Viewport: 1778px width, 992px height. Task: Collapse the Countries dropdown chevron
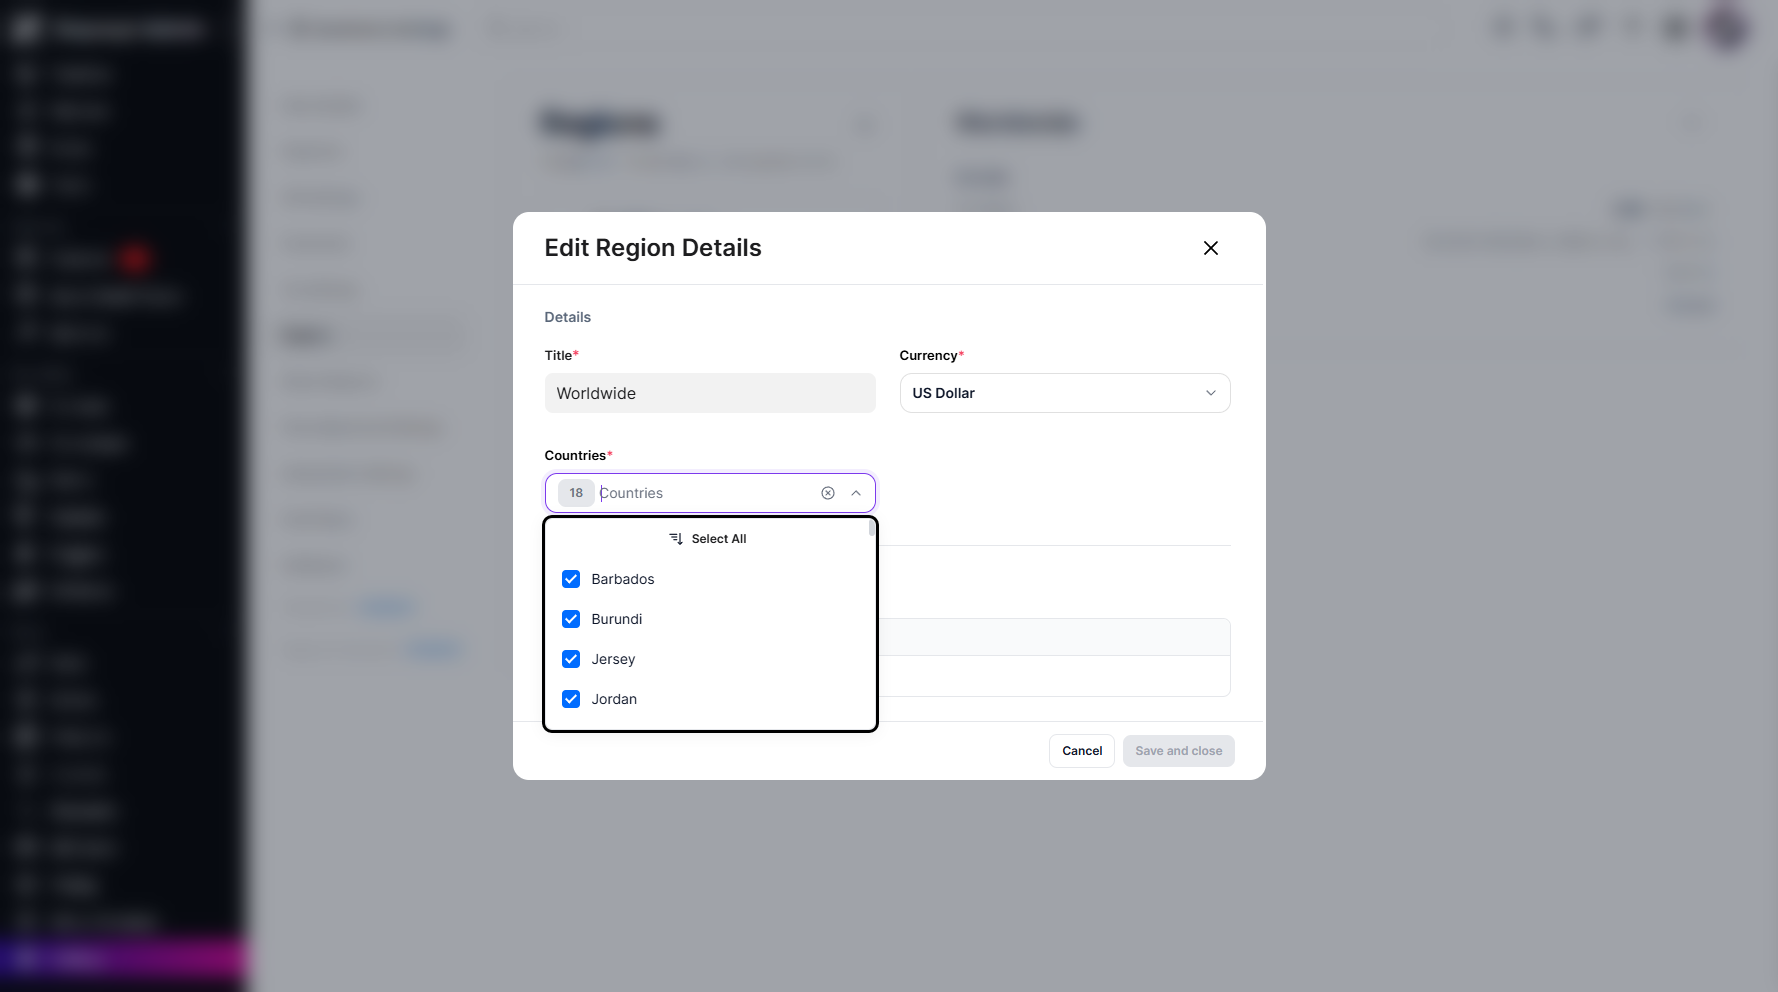coord(856,493)
